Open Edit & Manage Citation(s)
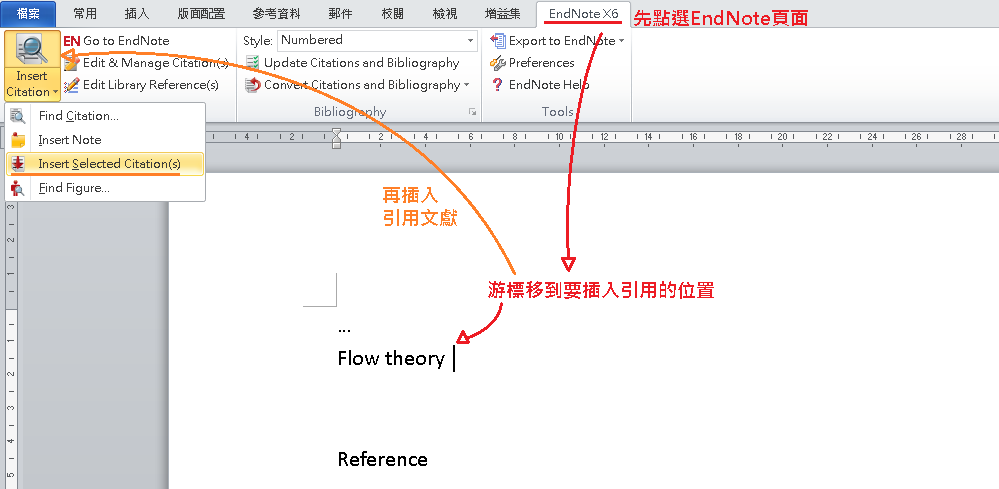Image resolution: width=999 pixels, height=489 pixels. [147, 62]
